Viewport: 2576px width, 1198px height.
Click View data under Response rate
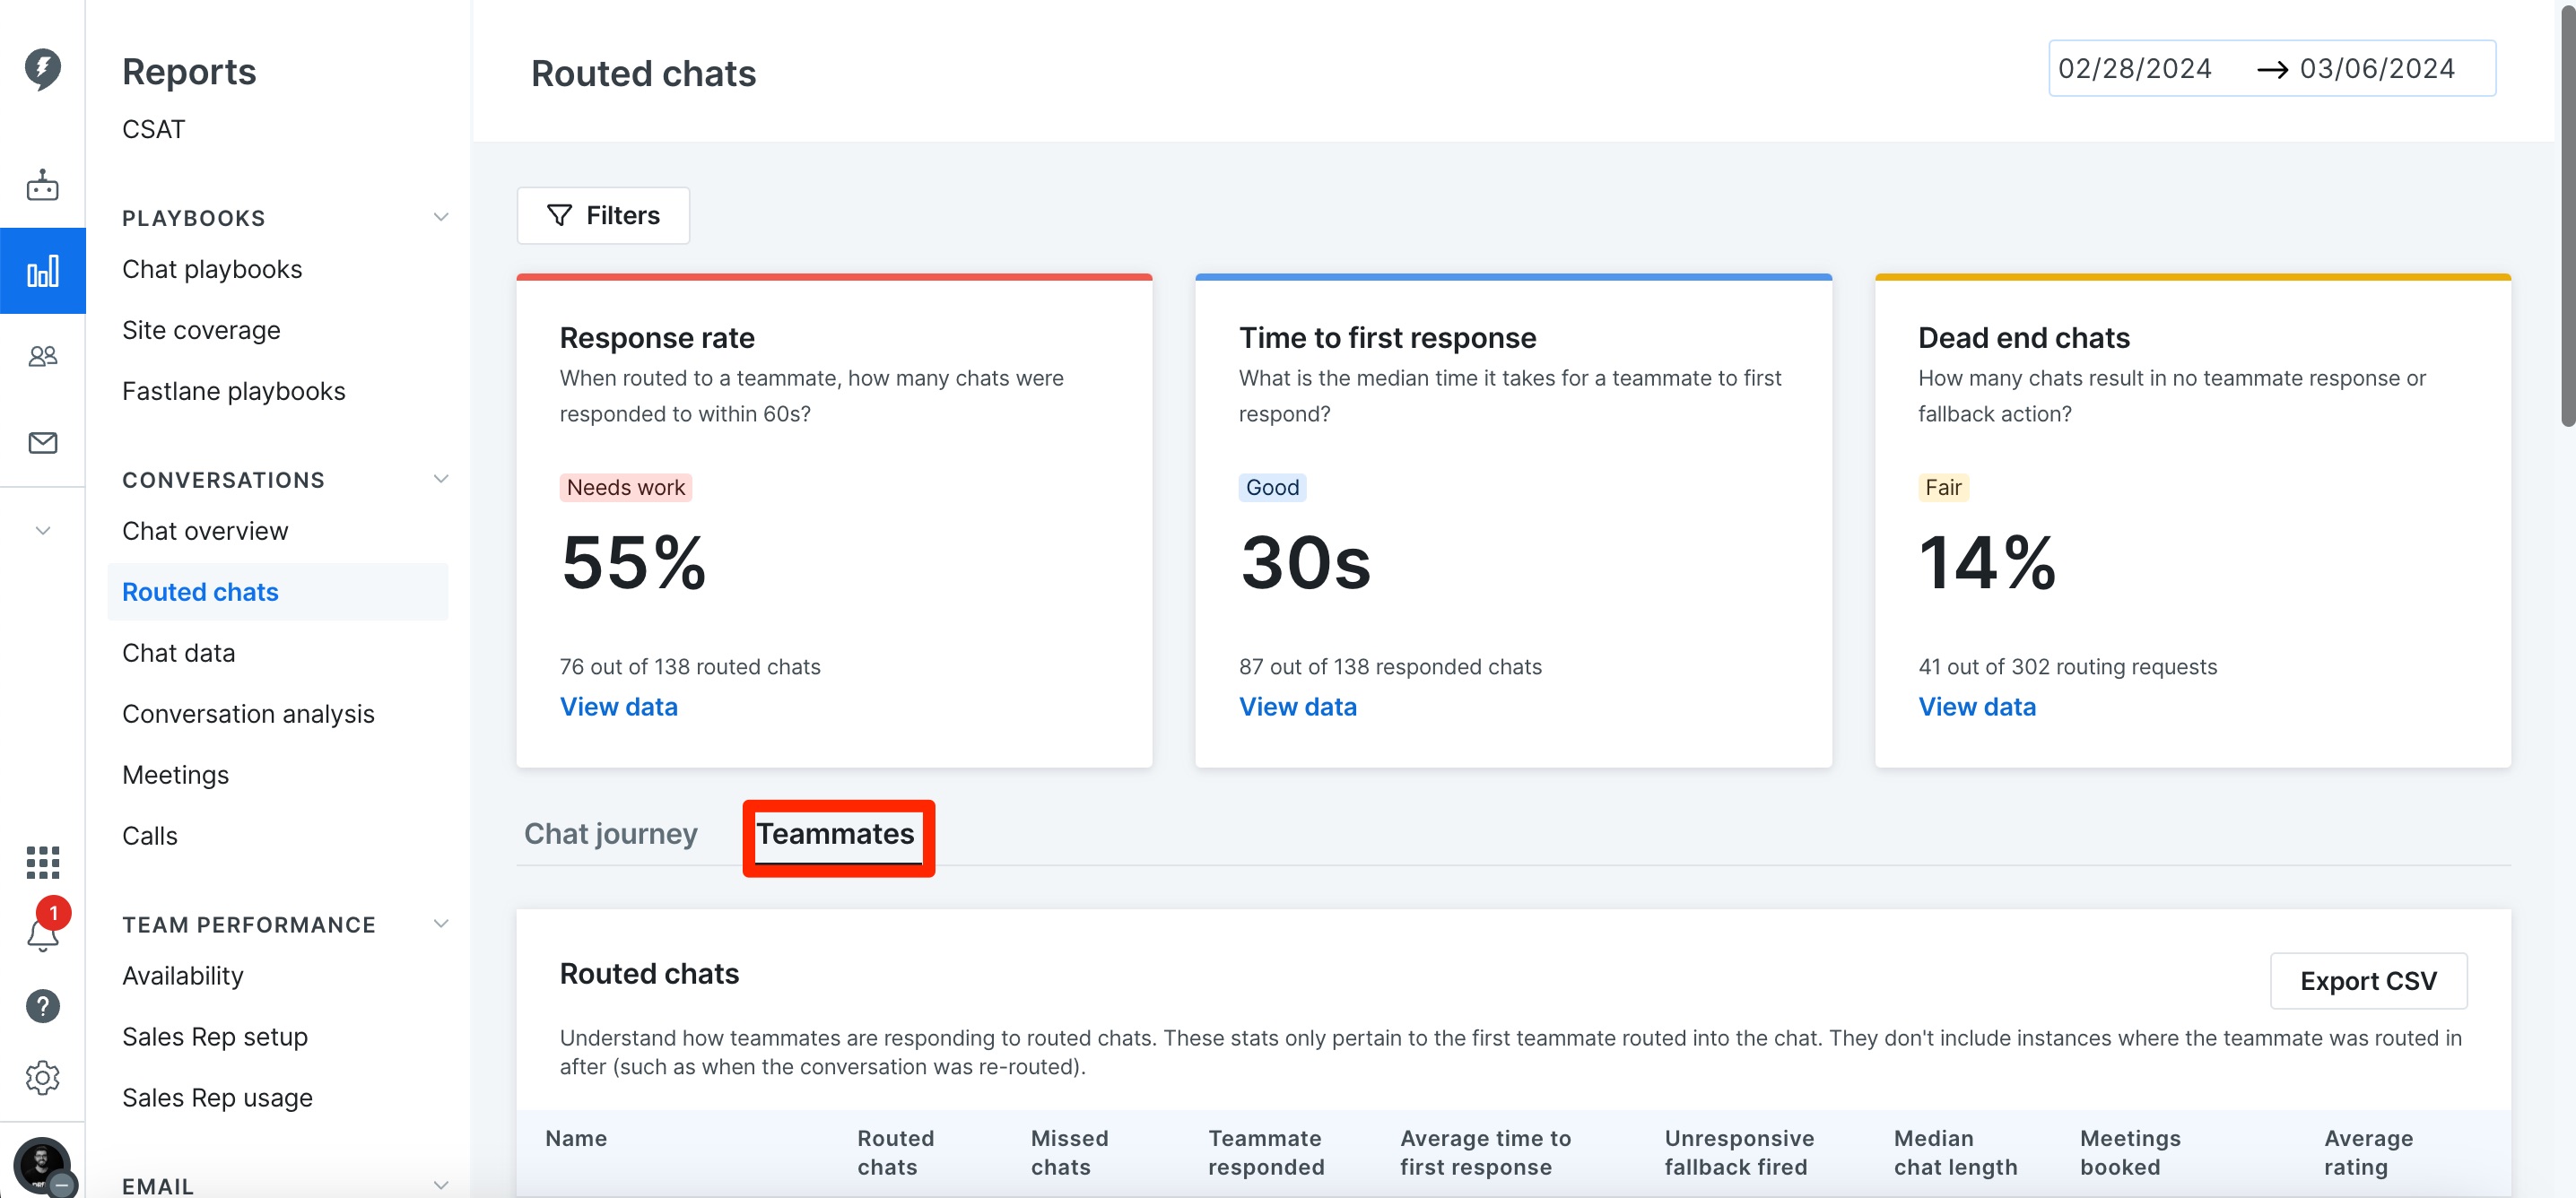pyautogui.click(x=618, y=706)
